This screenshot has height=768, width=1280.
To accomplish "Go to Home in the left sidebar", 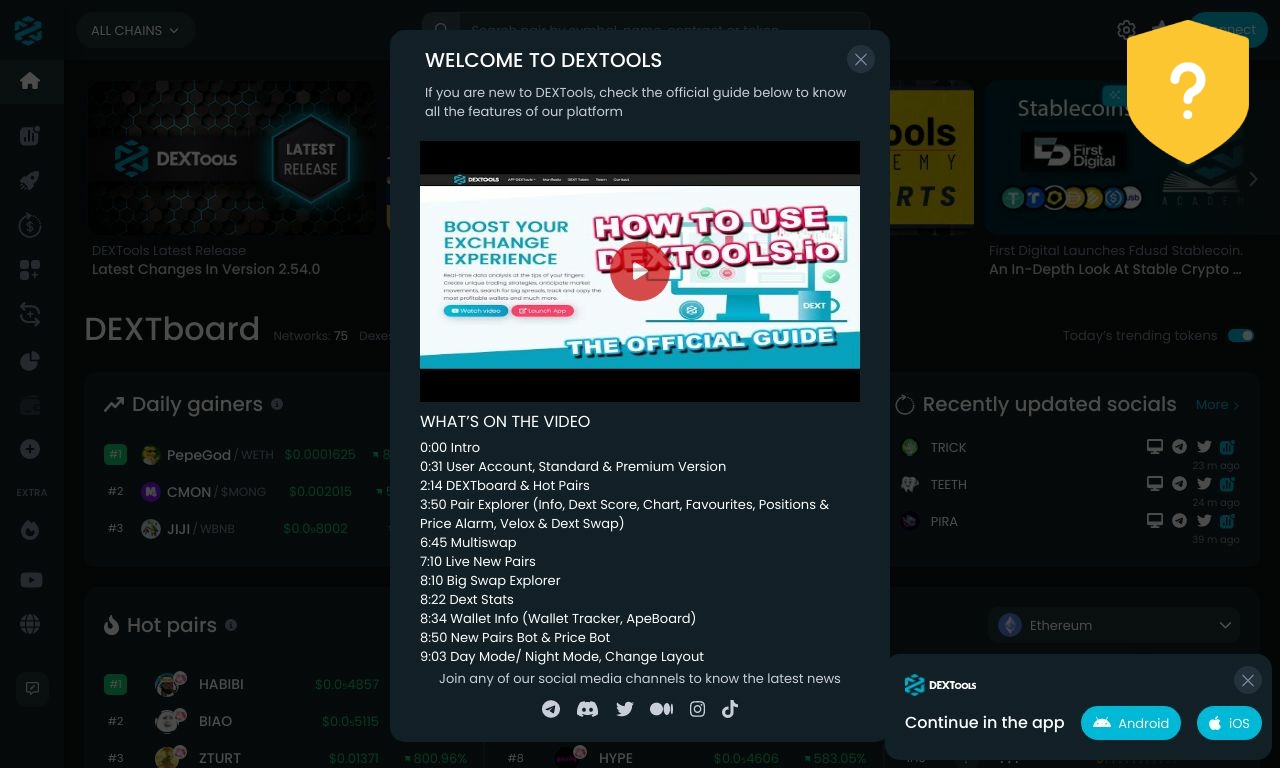I will pos(30,80).
